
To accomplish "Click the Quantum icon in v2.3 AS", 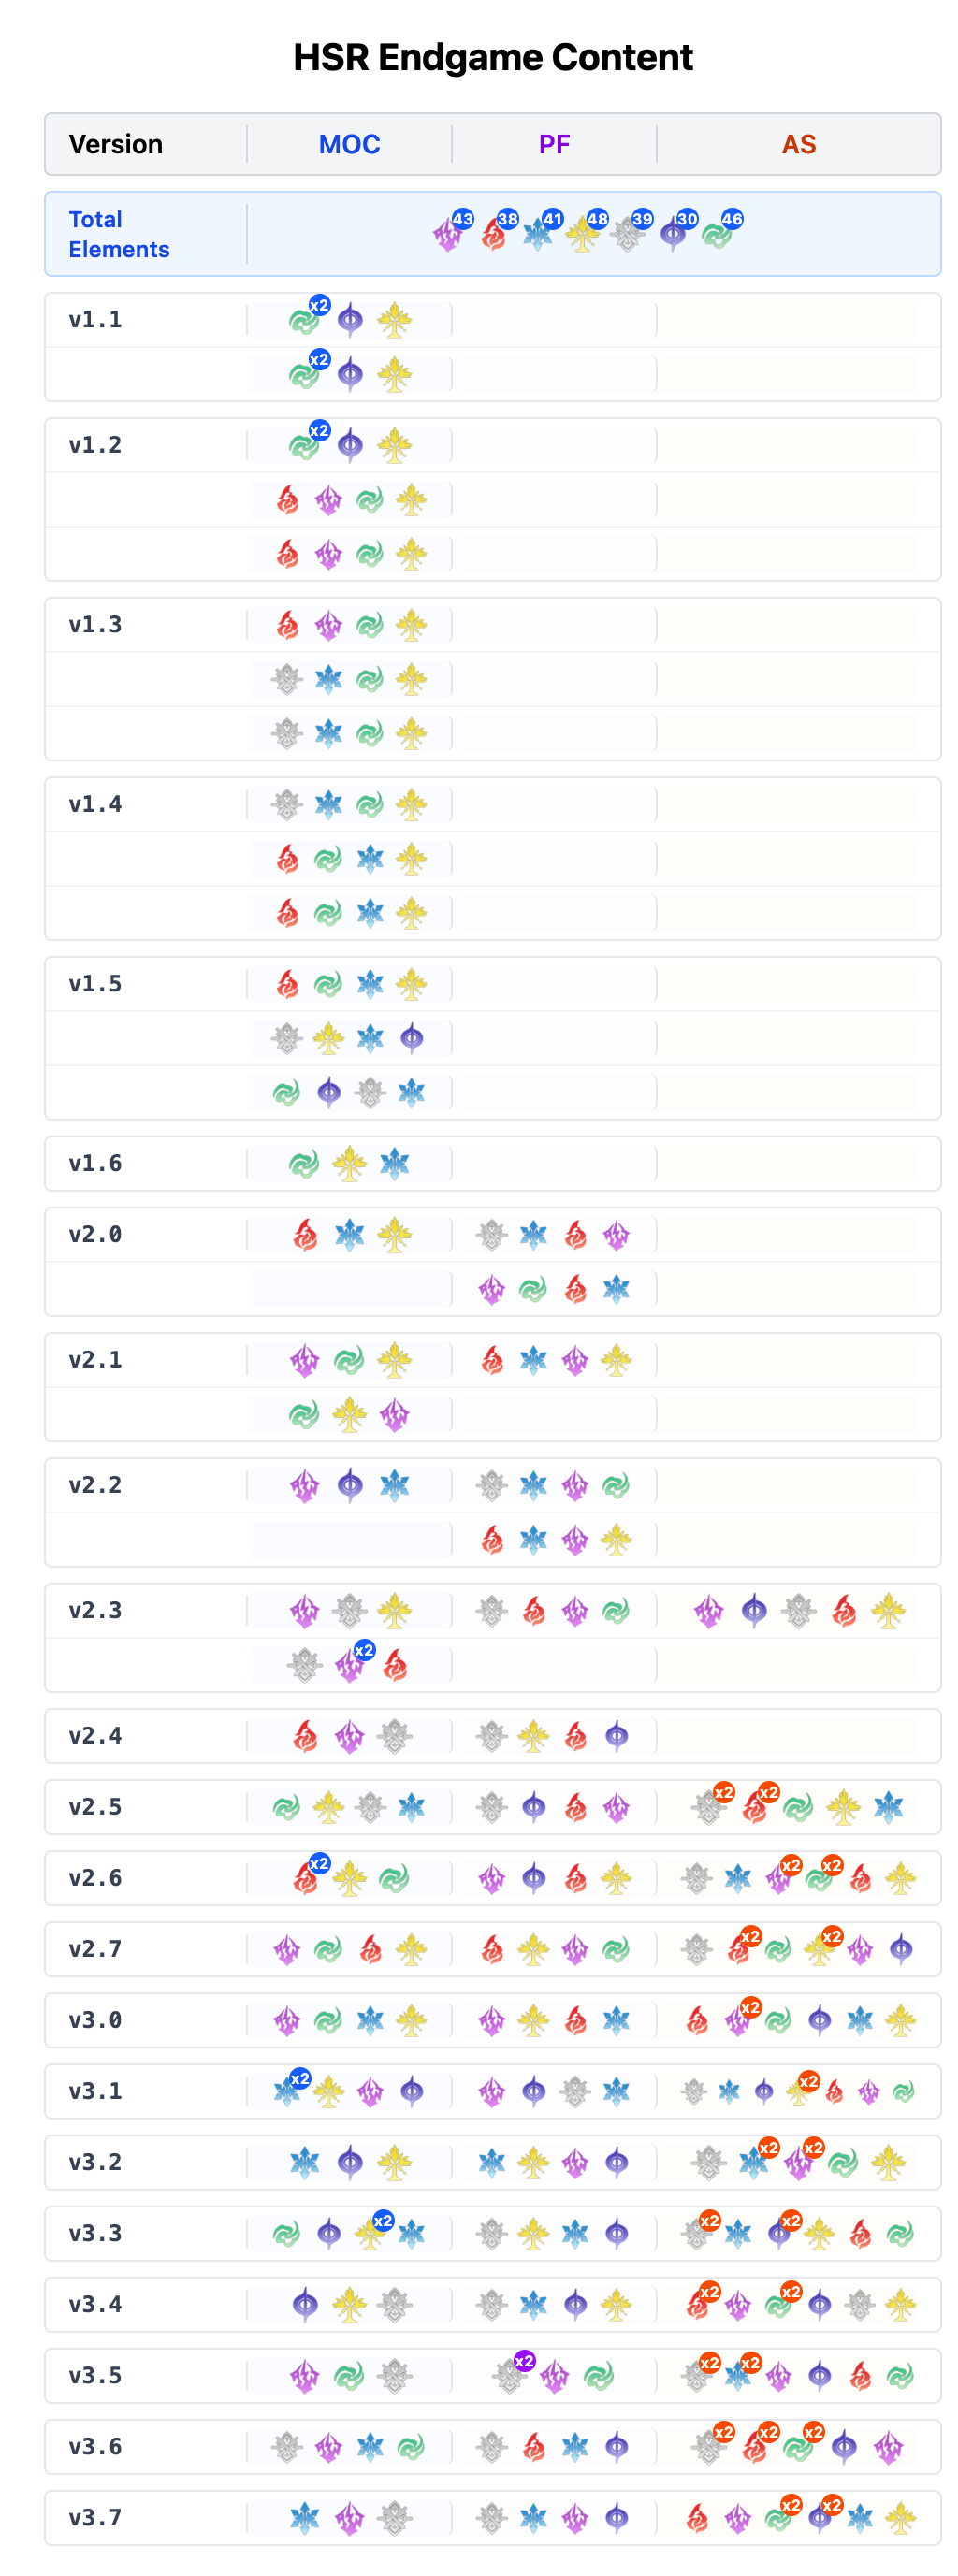I will pos(754,1611).
